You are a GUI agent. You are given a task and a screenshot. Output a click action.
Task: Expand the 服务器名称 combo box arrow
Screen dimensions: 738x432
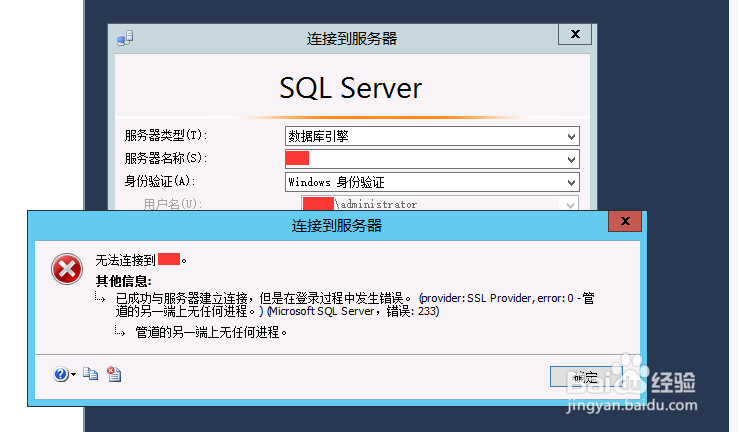[571, 159]
